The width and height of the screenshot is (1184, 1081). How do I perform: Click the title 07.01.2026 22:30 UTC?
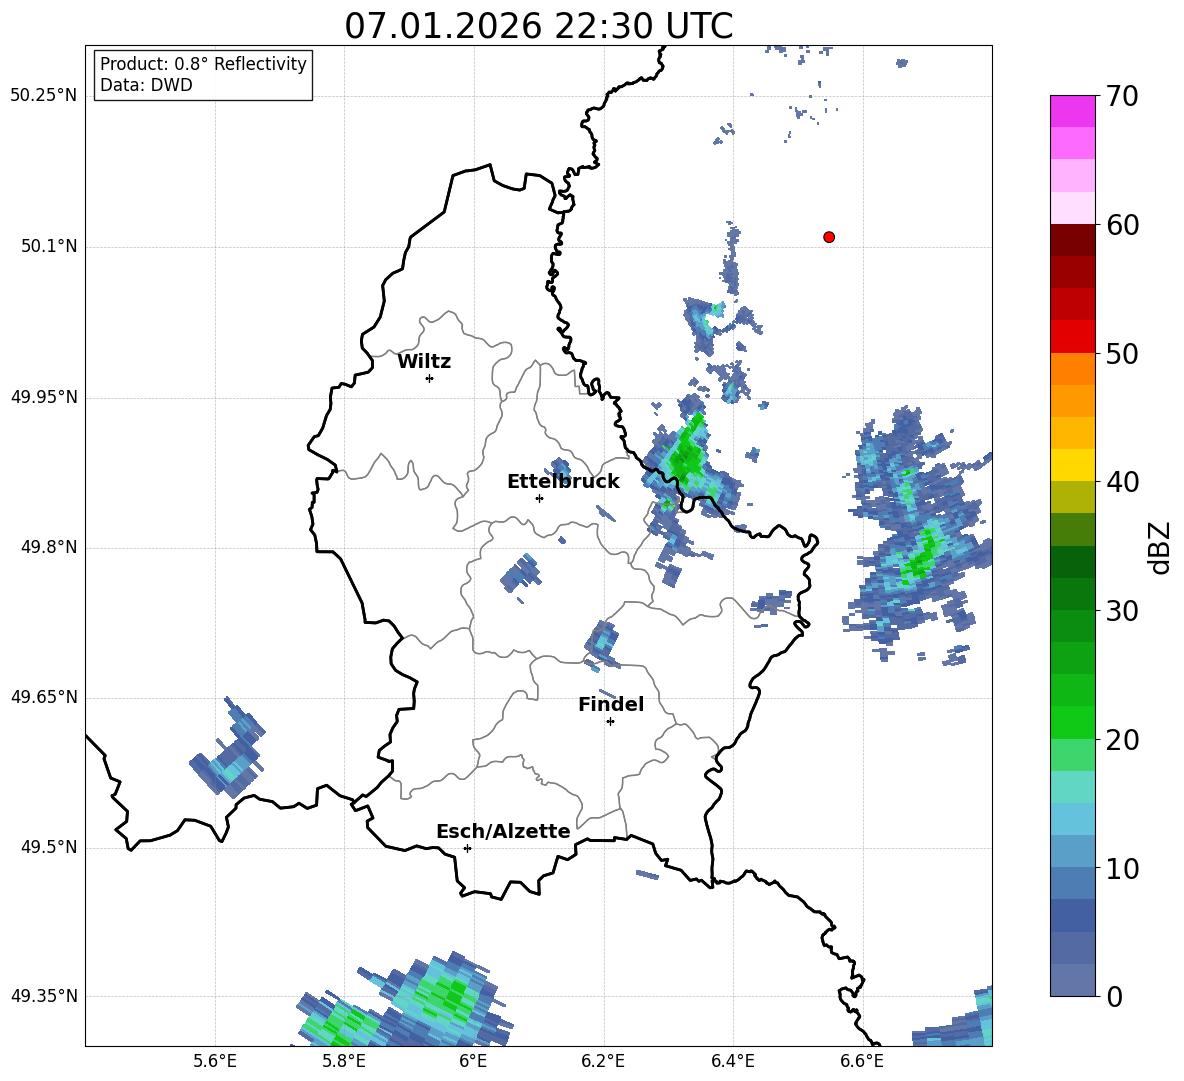538,26
